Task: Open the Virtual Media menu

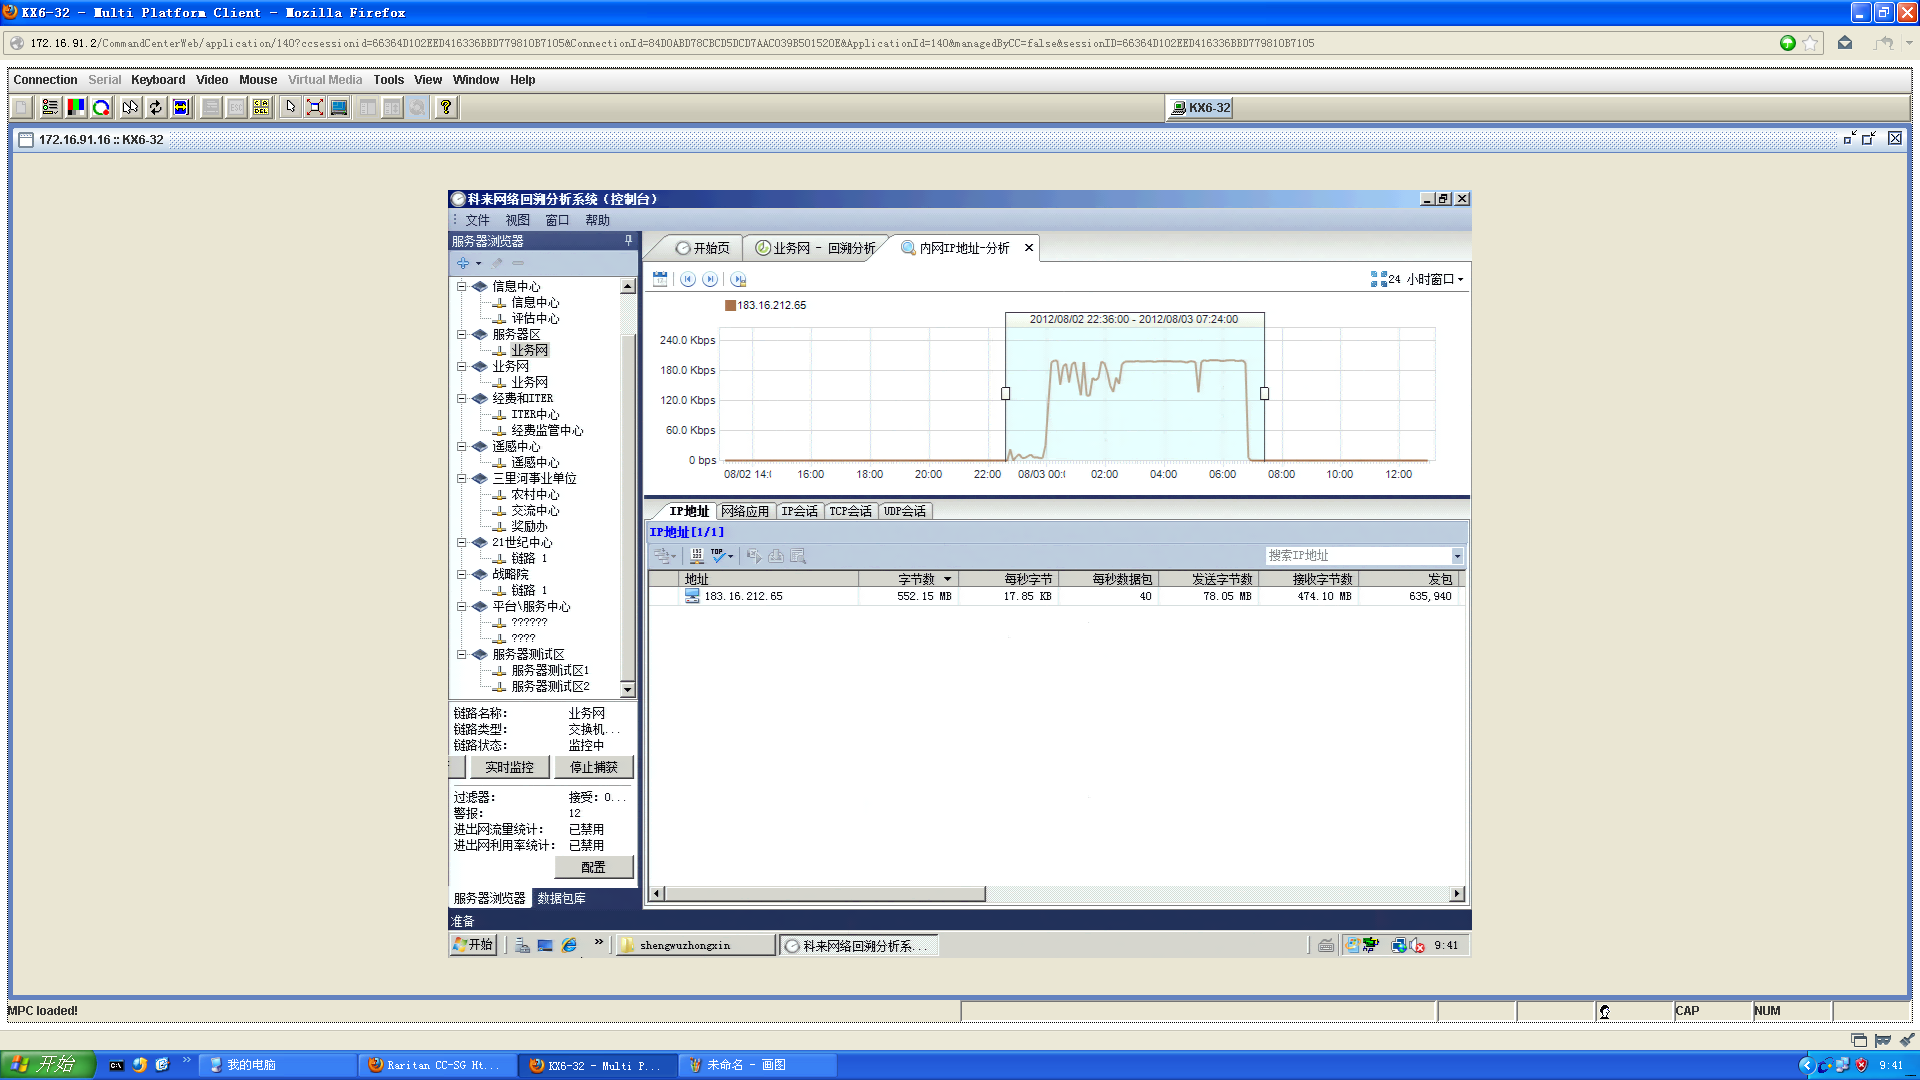Action: [x=325, y=80]
